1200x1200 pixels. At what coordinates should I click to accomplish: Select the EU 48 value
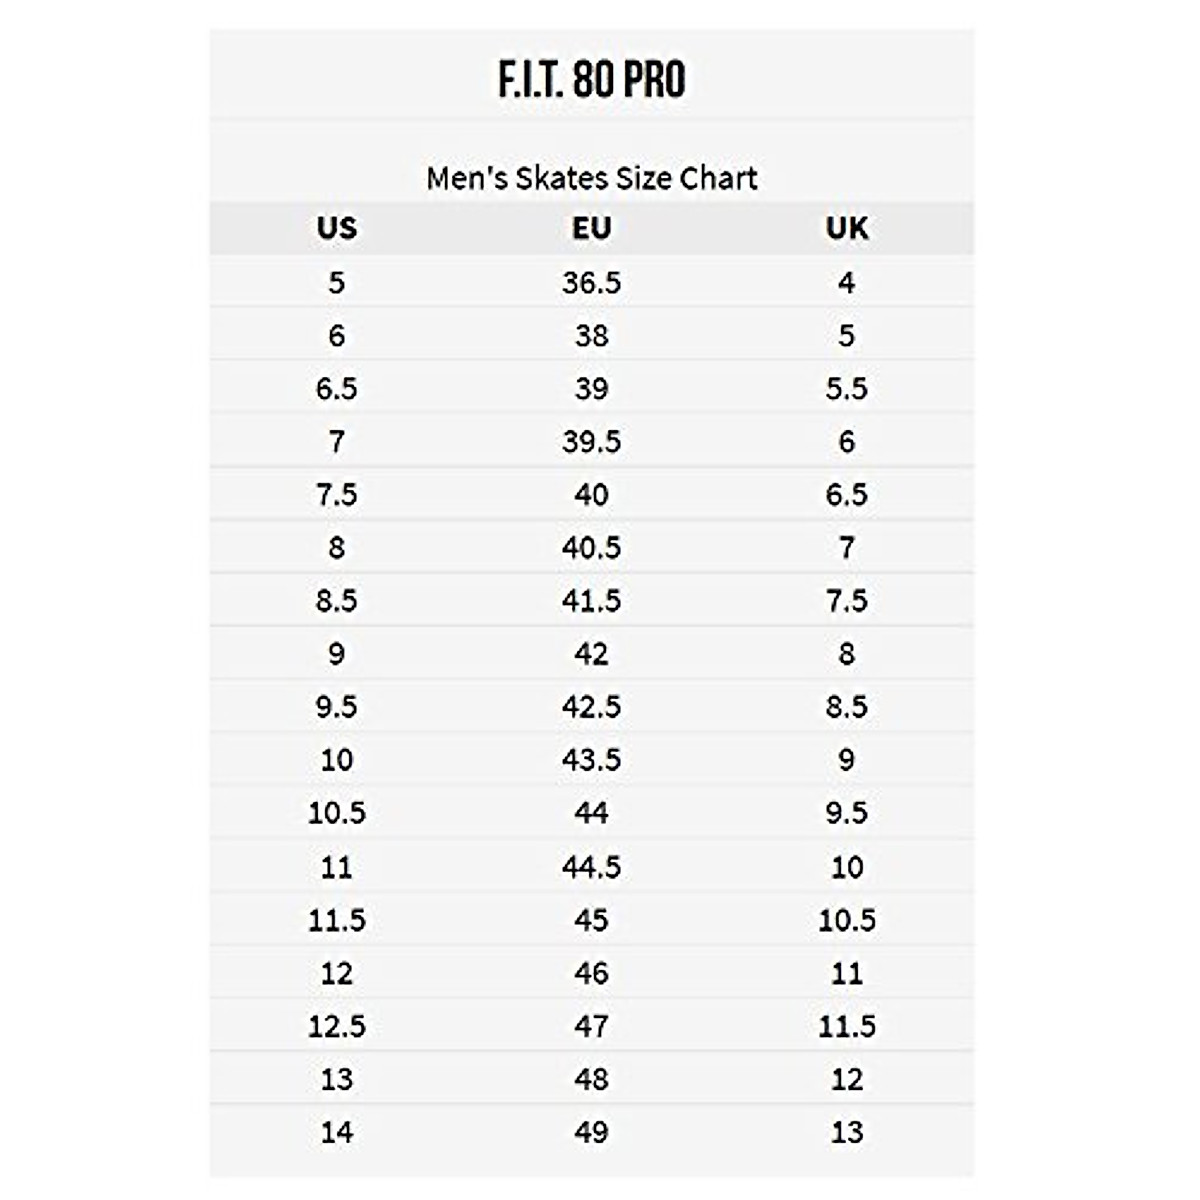pyautogui.click(x=591, y=1079)
